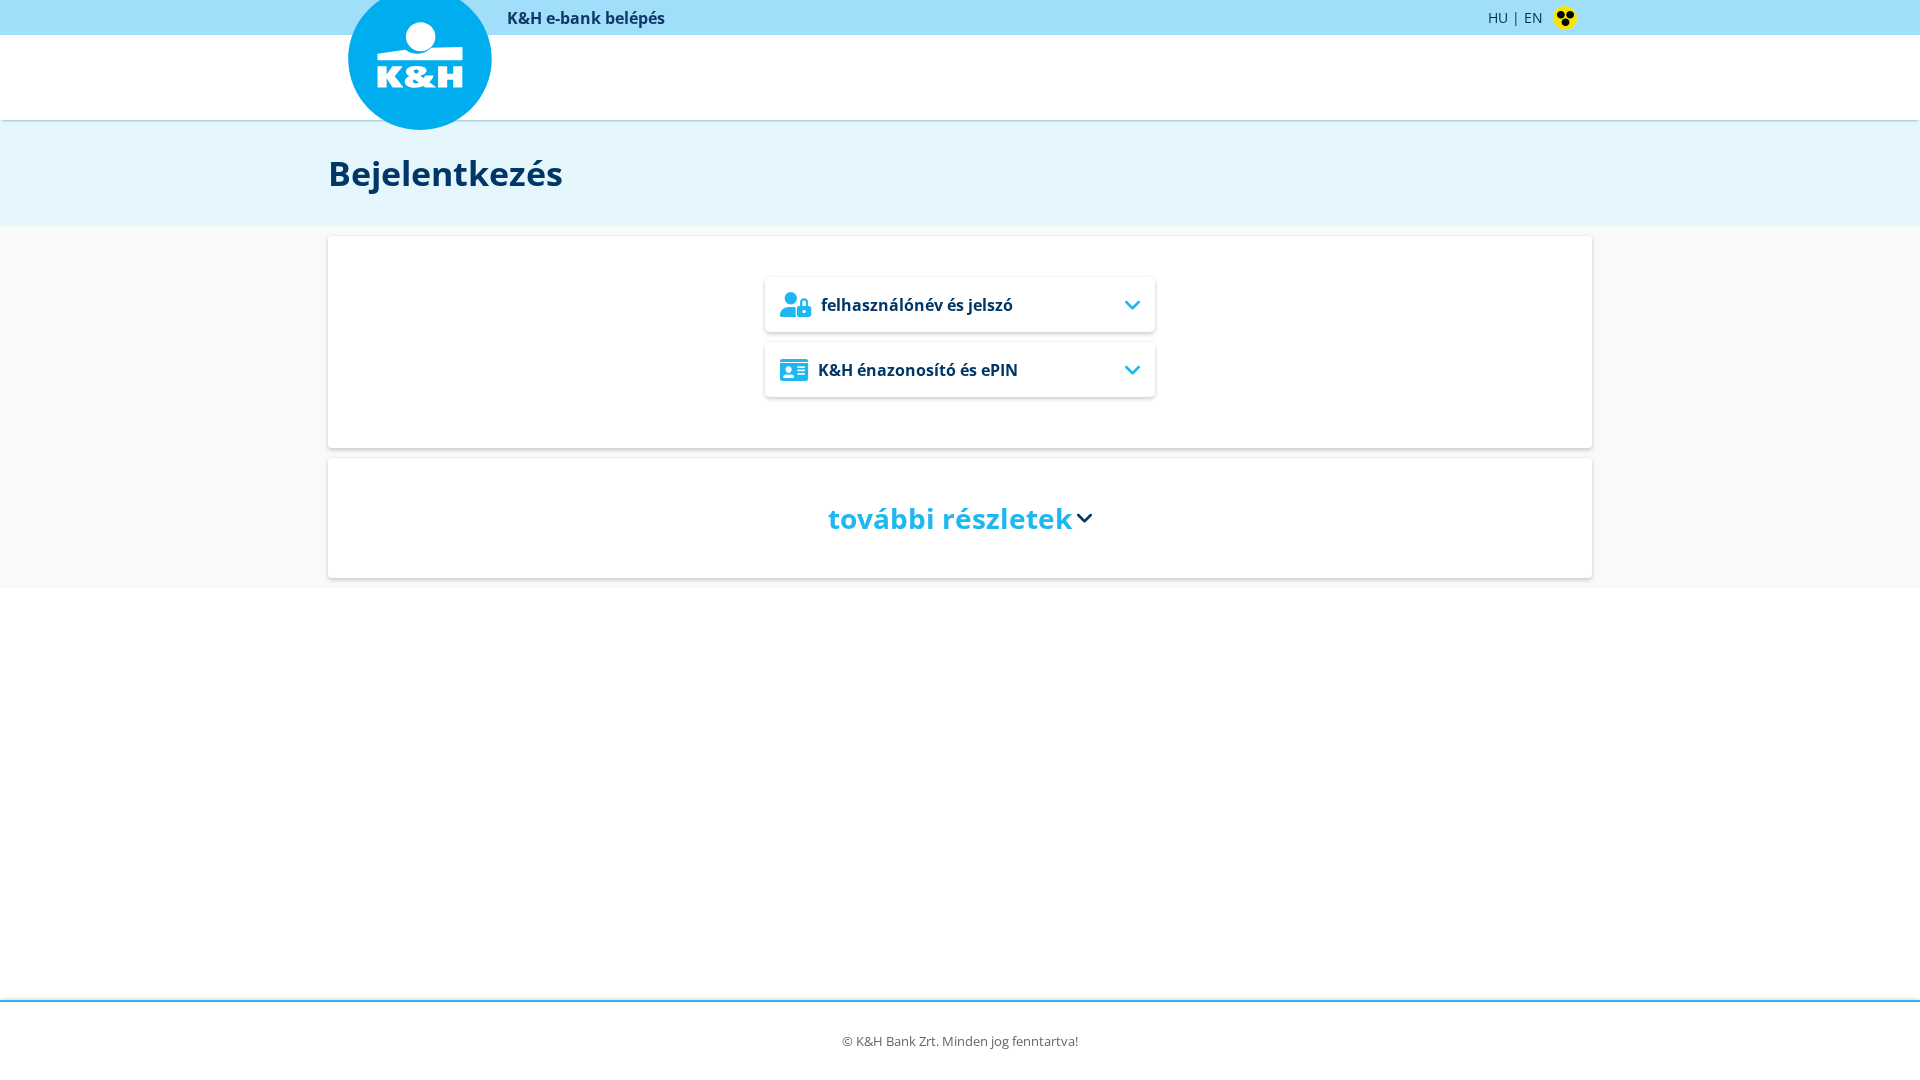1920x1080 pixels.
Task: Click the yellow accessibility icon in header
Action: (x=1565, y=17)
